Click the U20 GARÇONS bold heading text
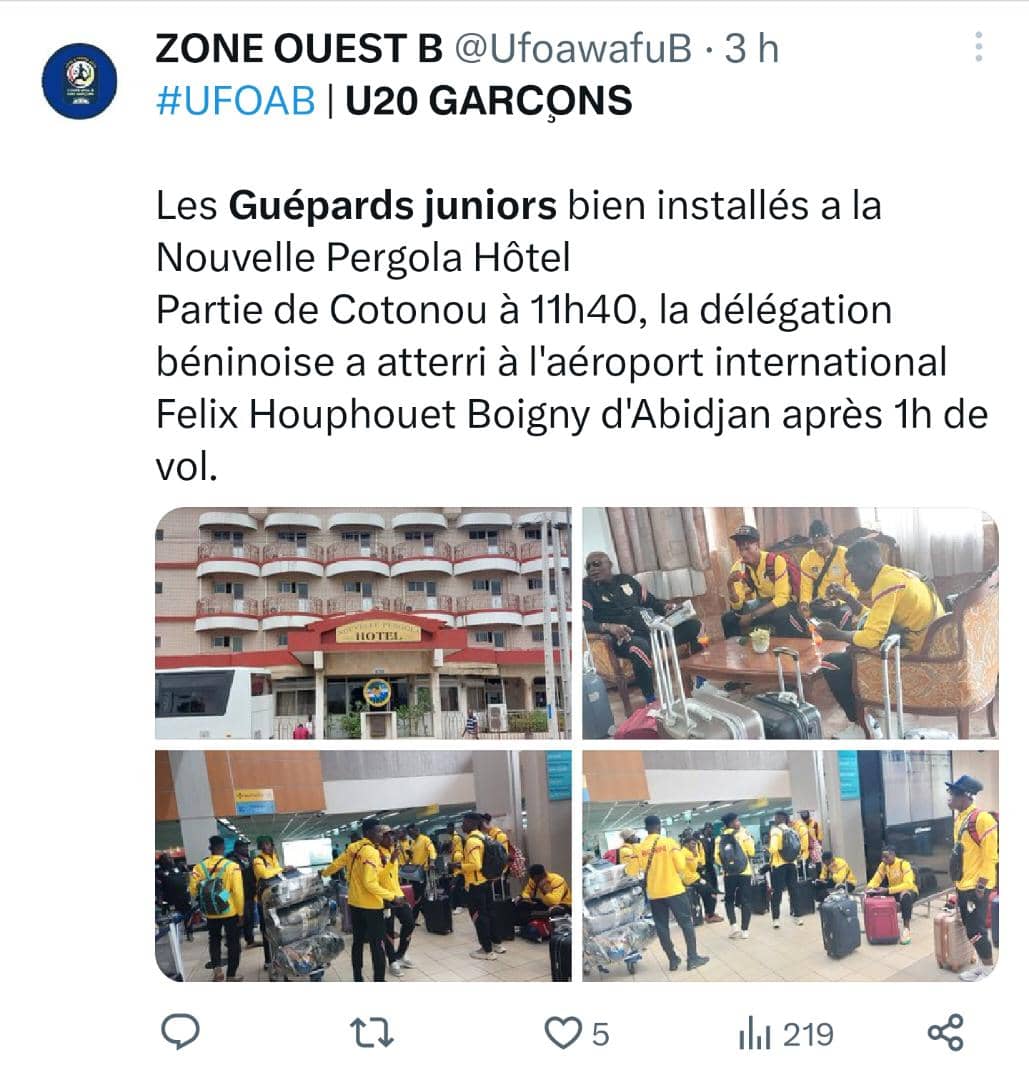The width and height of the screenshot is (1029, 1080). click(x=488, y=101)
